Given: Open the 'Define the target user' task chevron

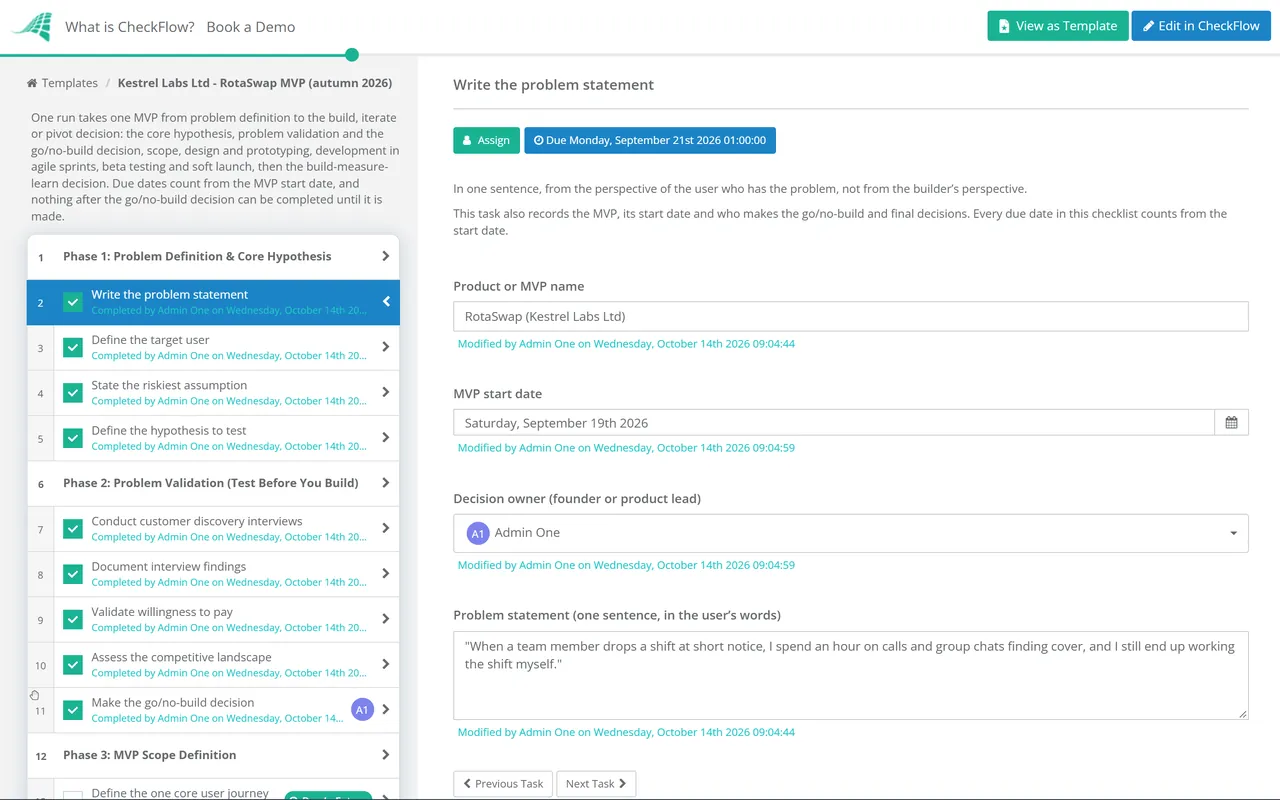Looking at the screenshot, I should pos(386,347).
